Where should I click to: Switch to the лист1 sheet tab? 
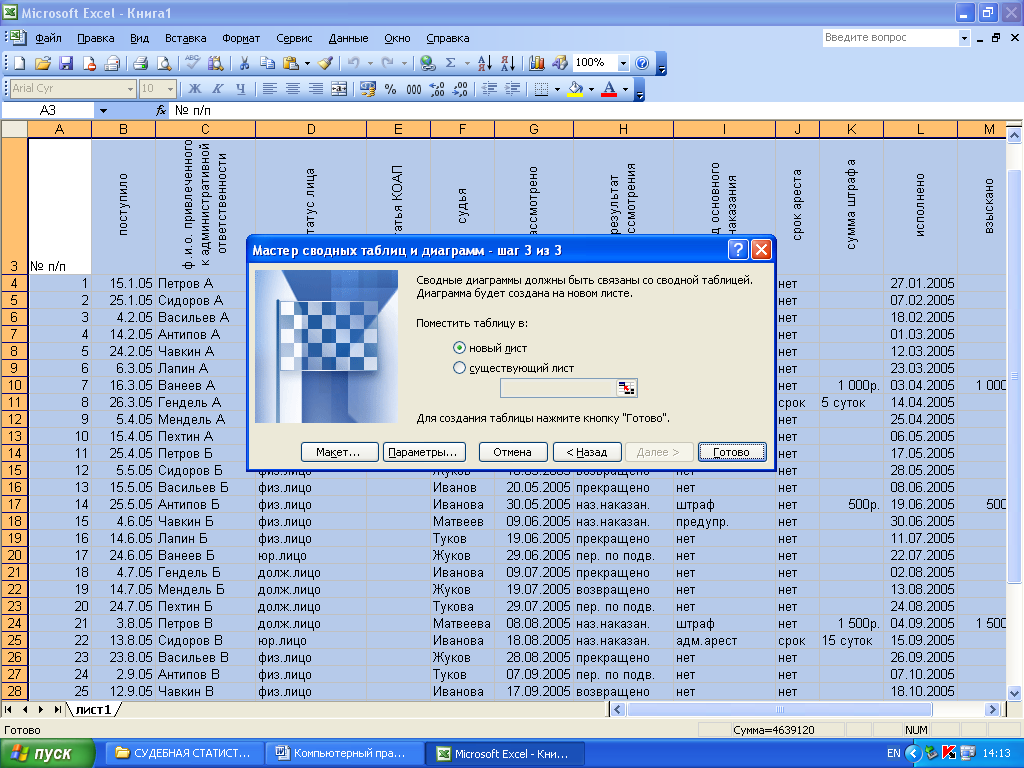tap(93, 709)
